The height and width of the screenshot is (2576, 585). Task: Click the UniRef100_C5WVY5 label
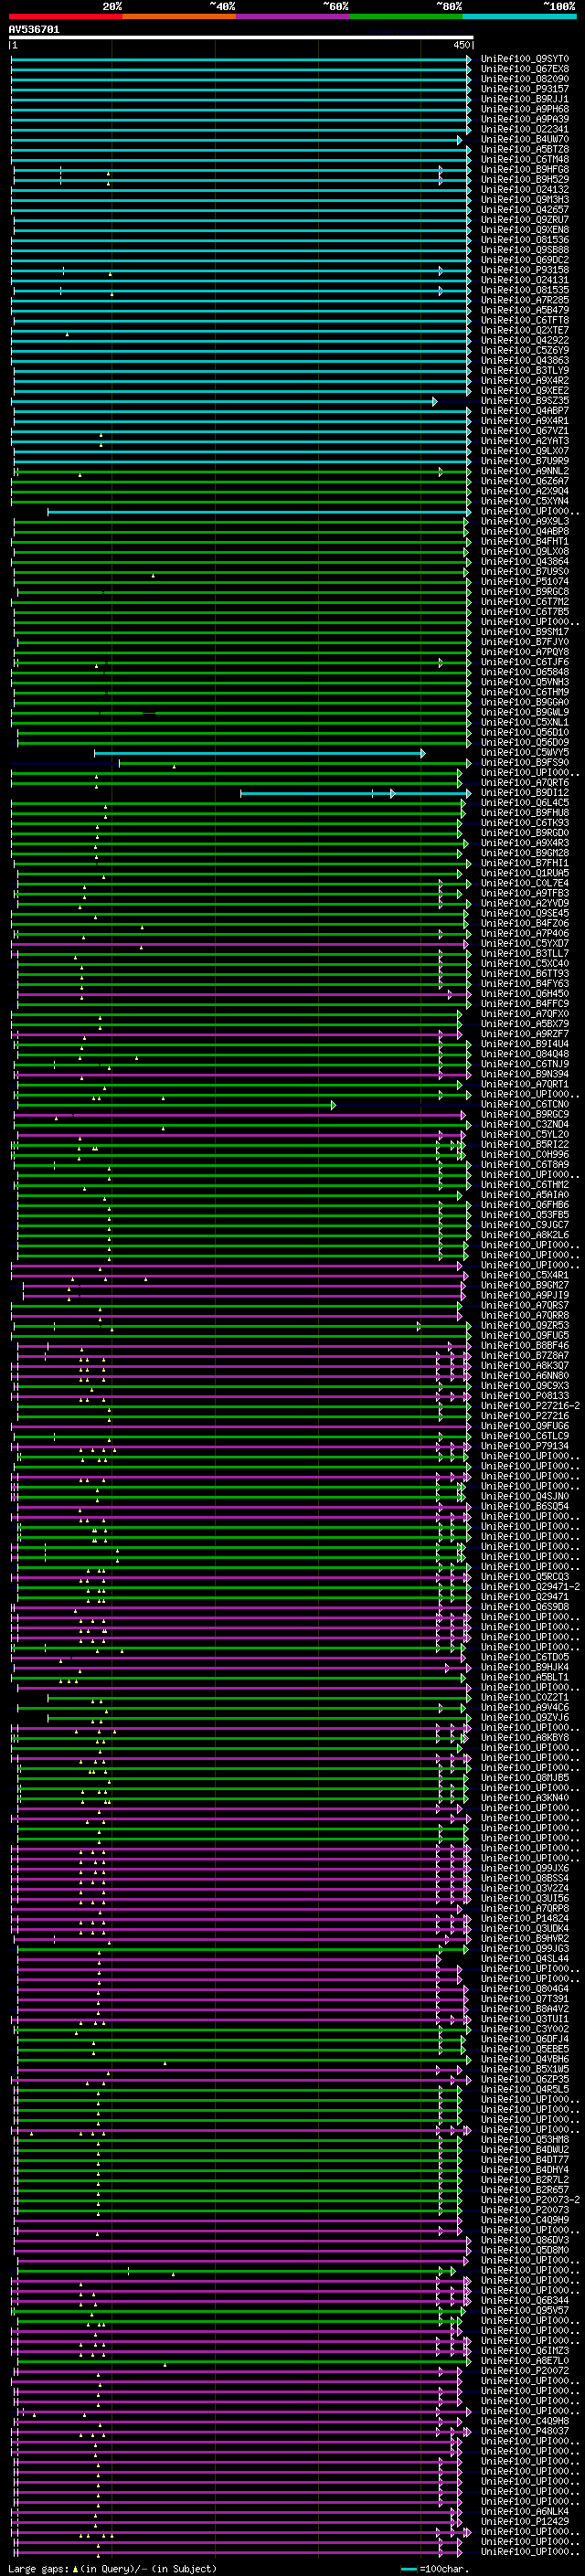[524, 753]
